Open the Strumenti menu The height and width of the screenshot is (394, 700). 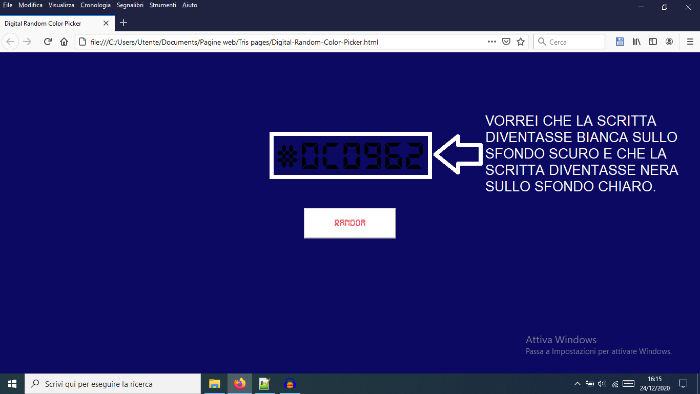point(163,5)
